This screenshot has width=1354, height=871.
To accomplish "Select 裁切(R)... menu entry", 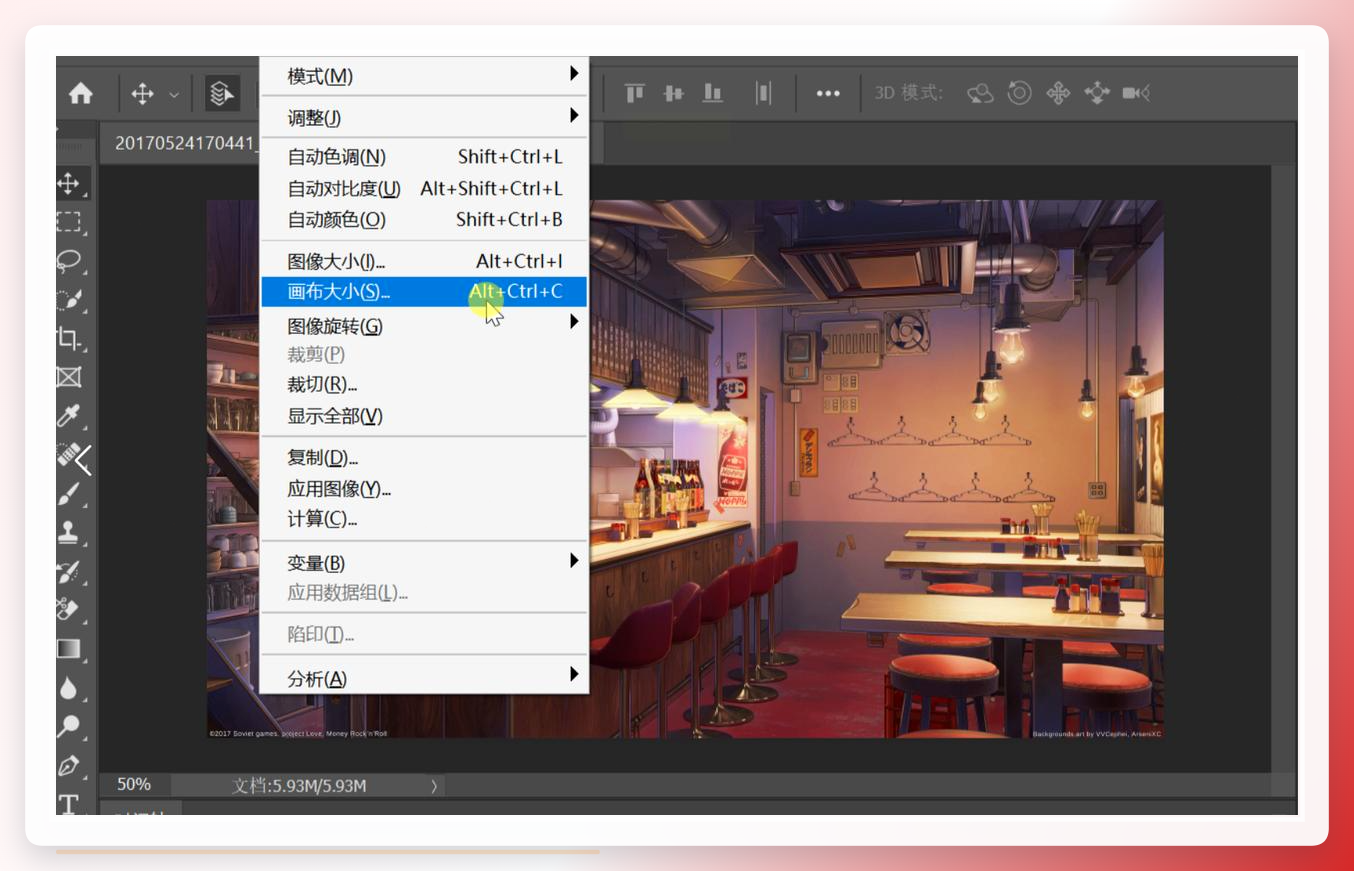I will point(424,385).
